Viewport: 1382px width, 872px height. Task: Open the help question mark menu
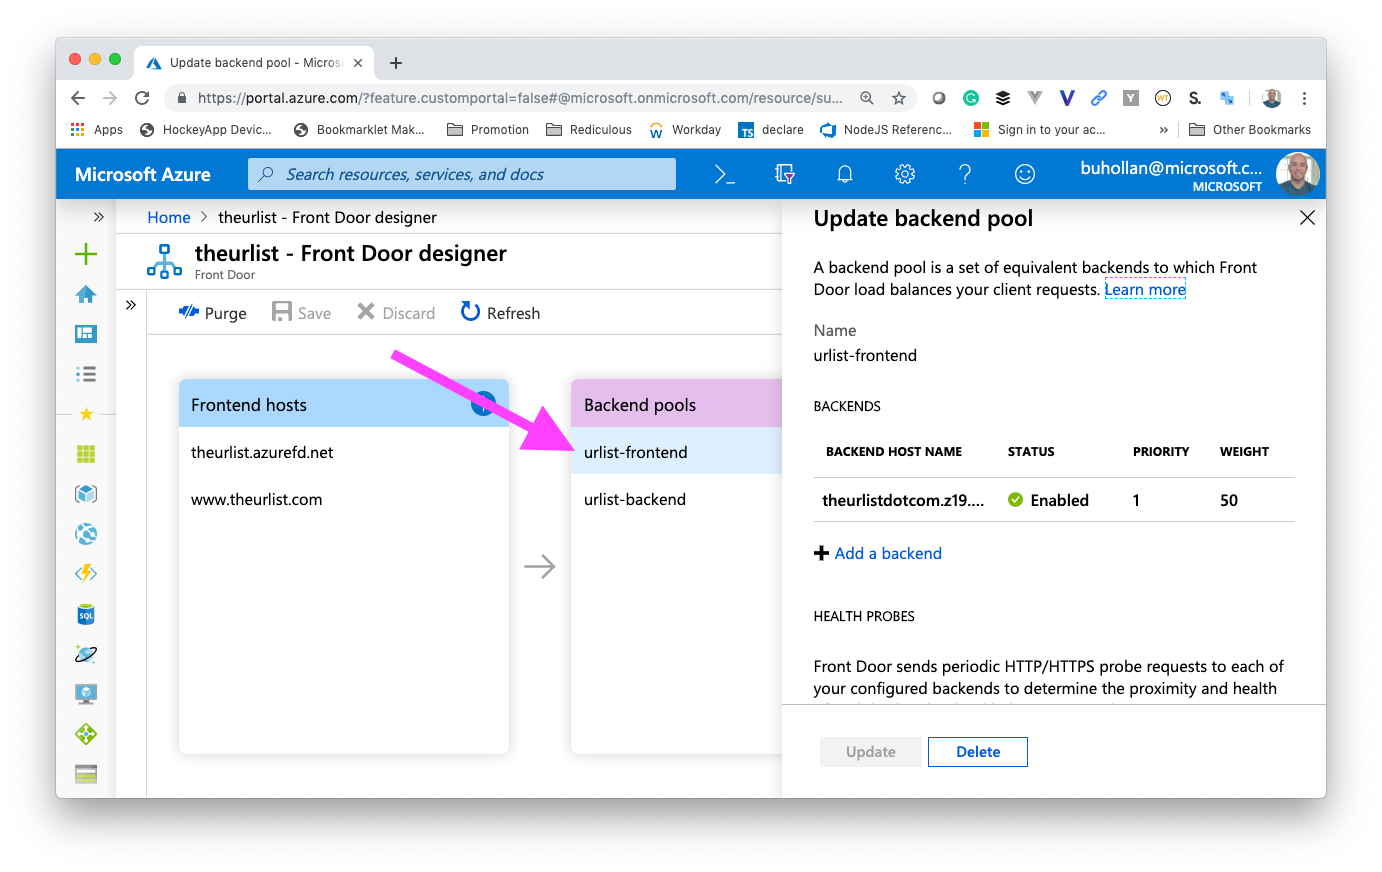point(965,174)
